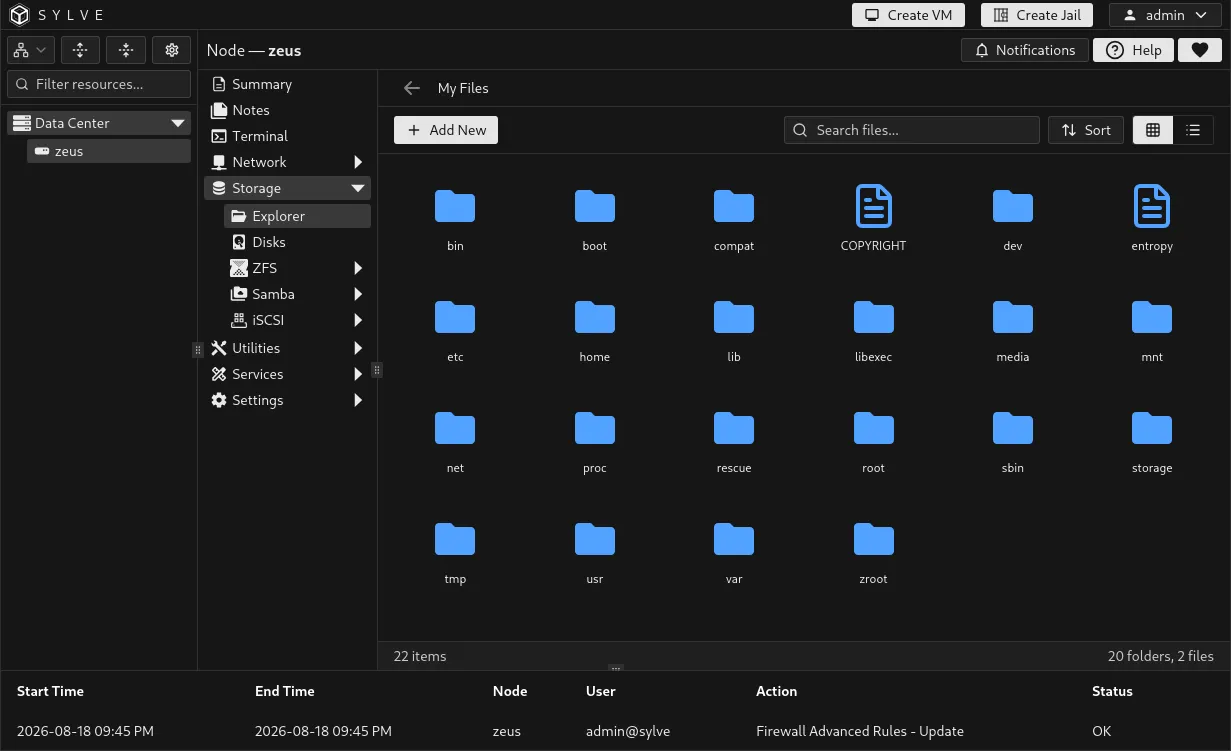Click the Status column header
Image resolution: width=1231 pixels, height=751 pixels.
(x=1112, y=691)
